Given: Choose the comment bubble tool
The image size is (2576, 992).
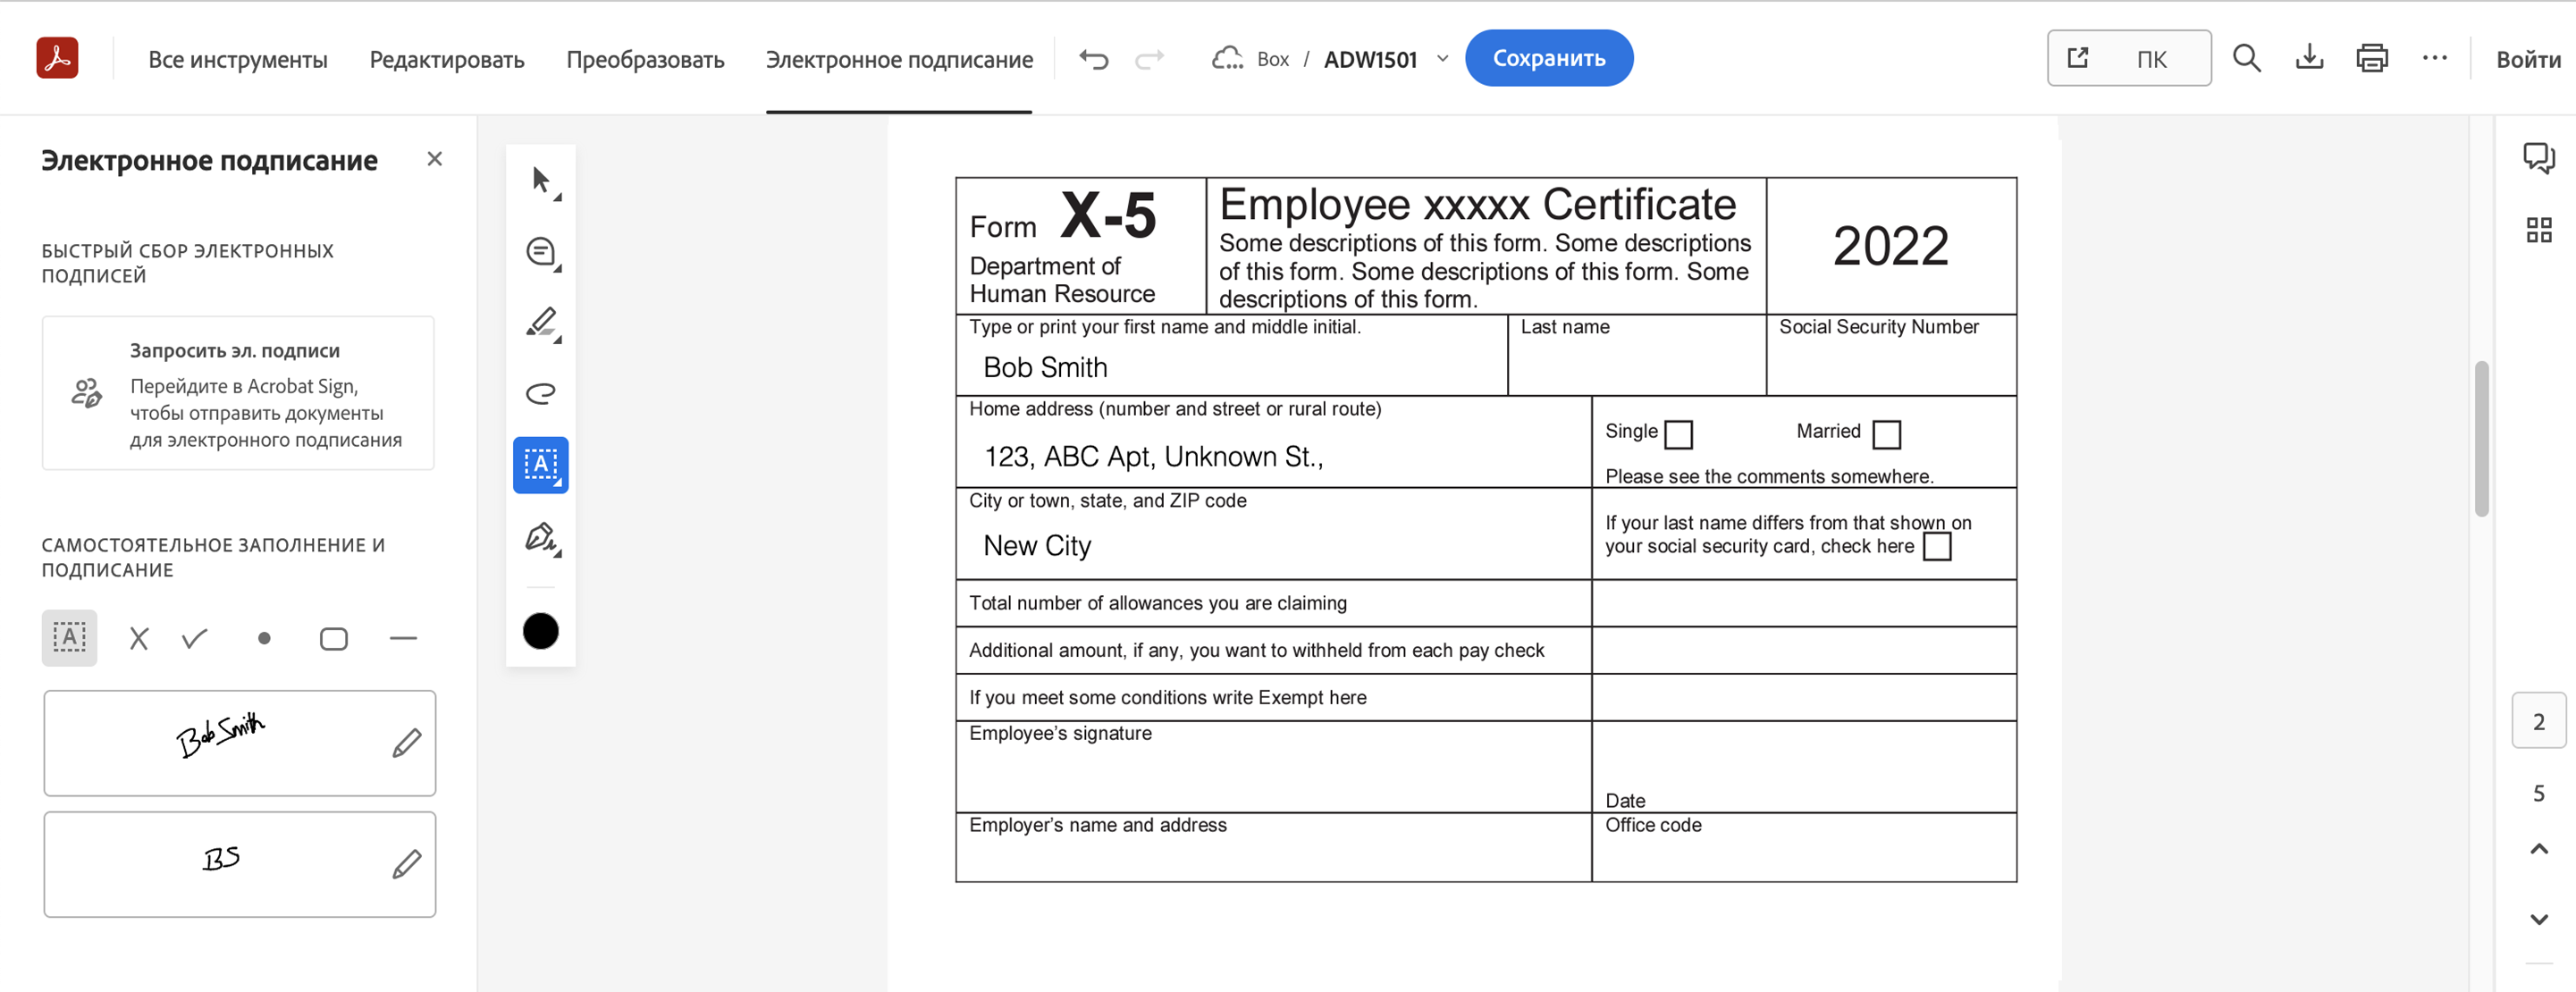Looking at the screenshot, I should click(x=541, y=252).
